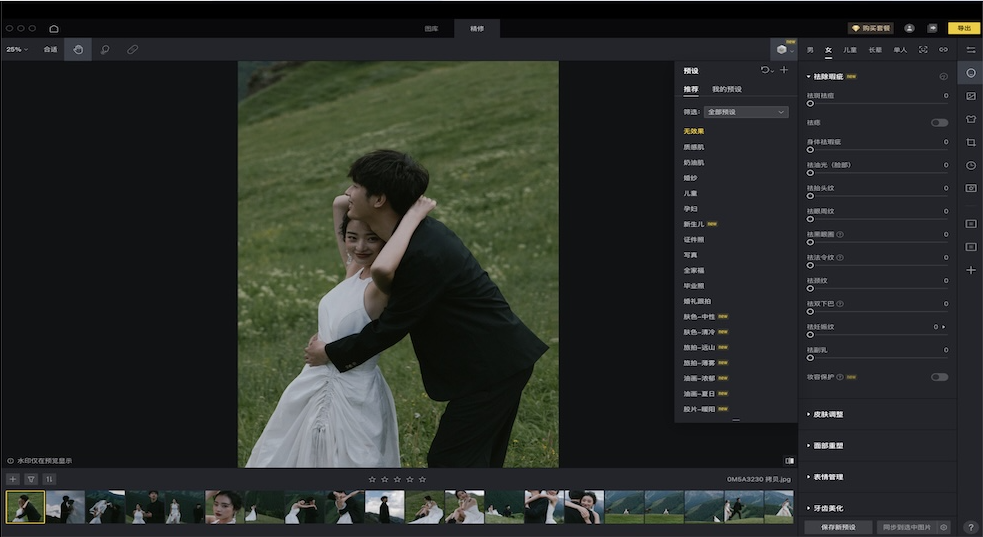Screen dimensions: 983x537
Task: Select the eraser tool beside the magnifier
Action: click(132, 50)
